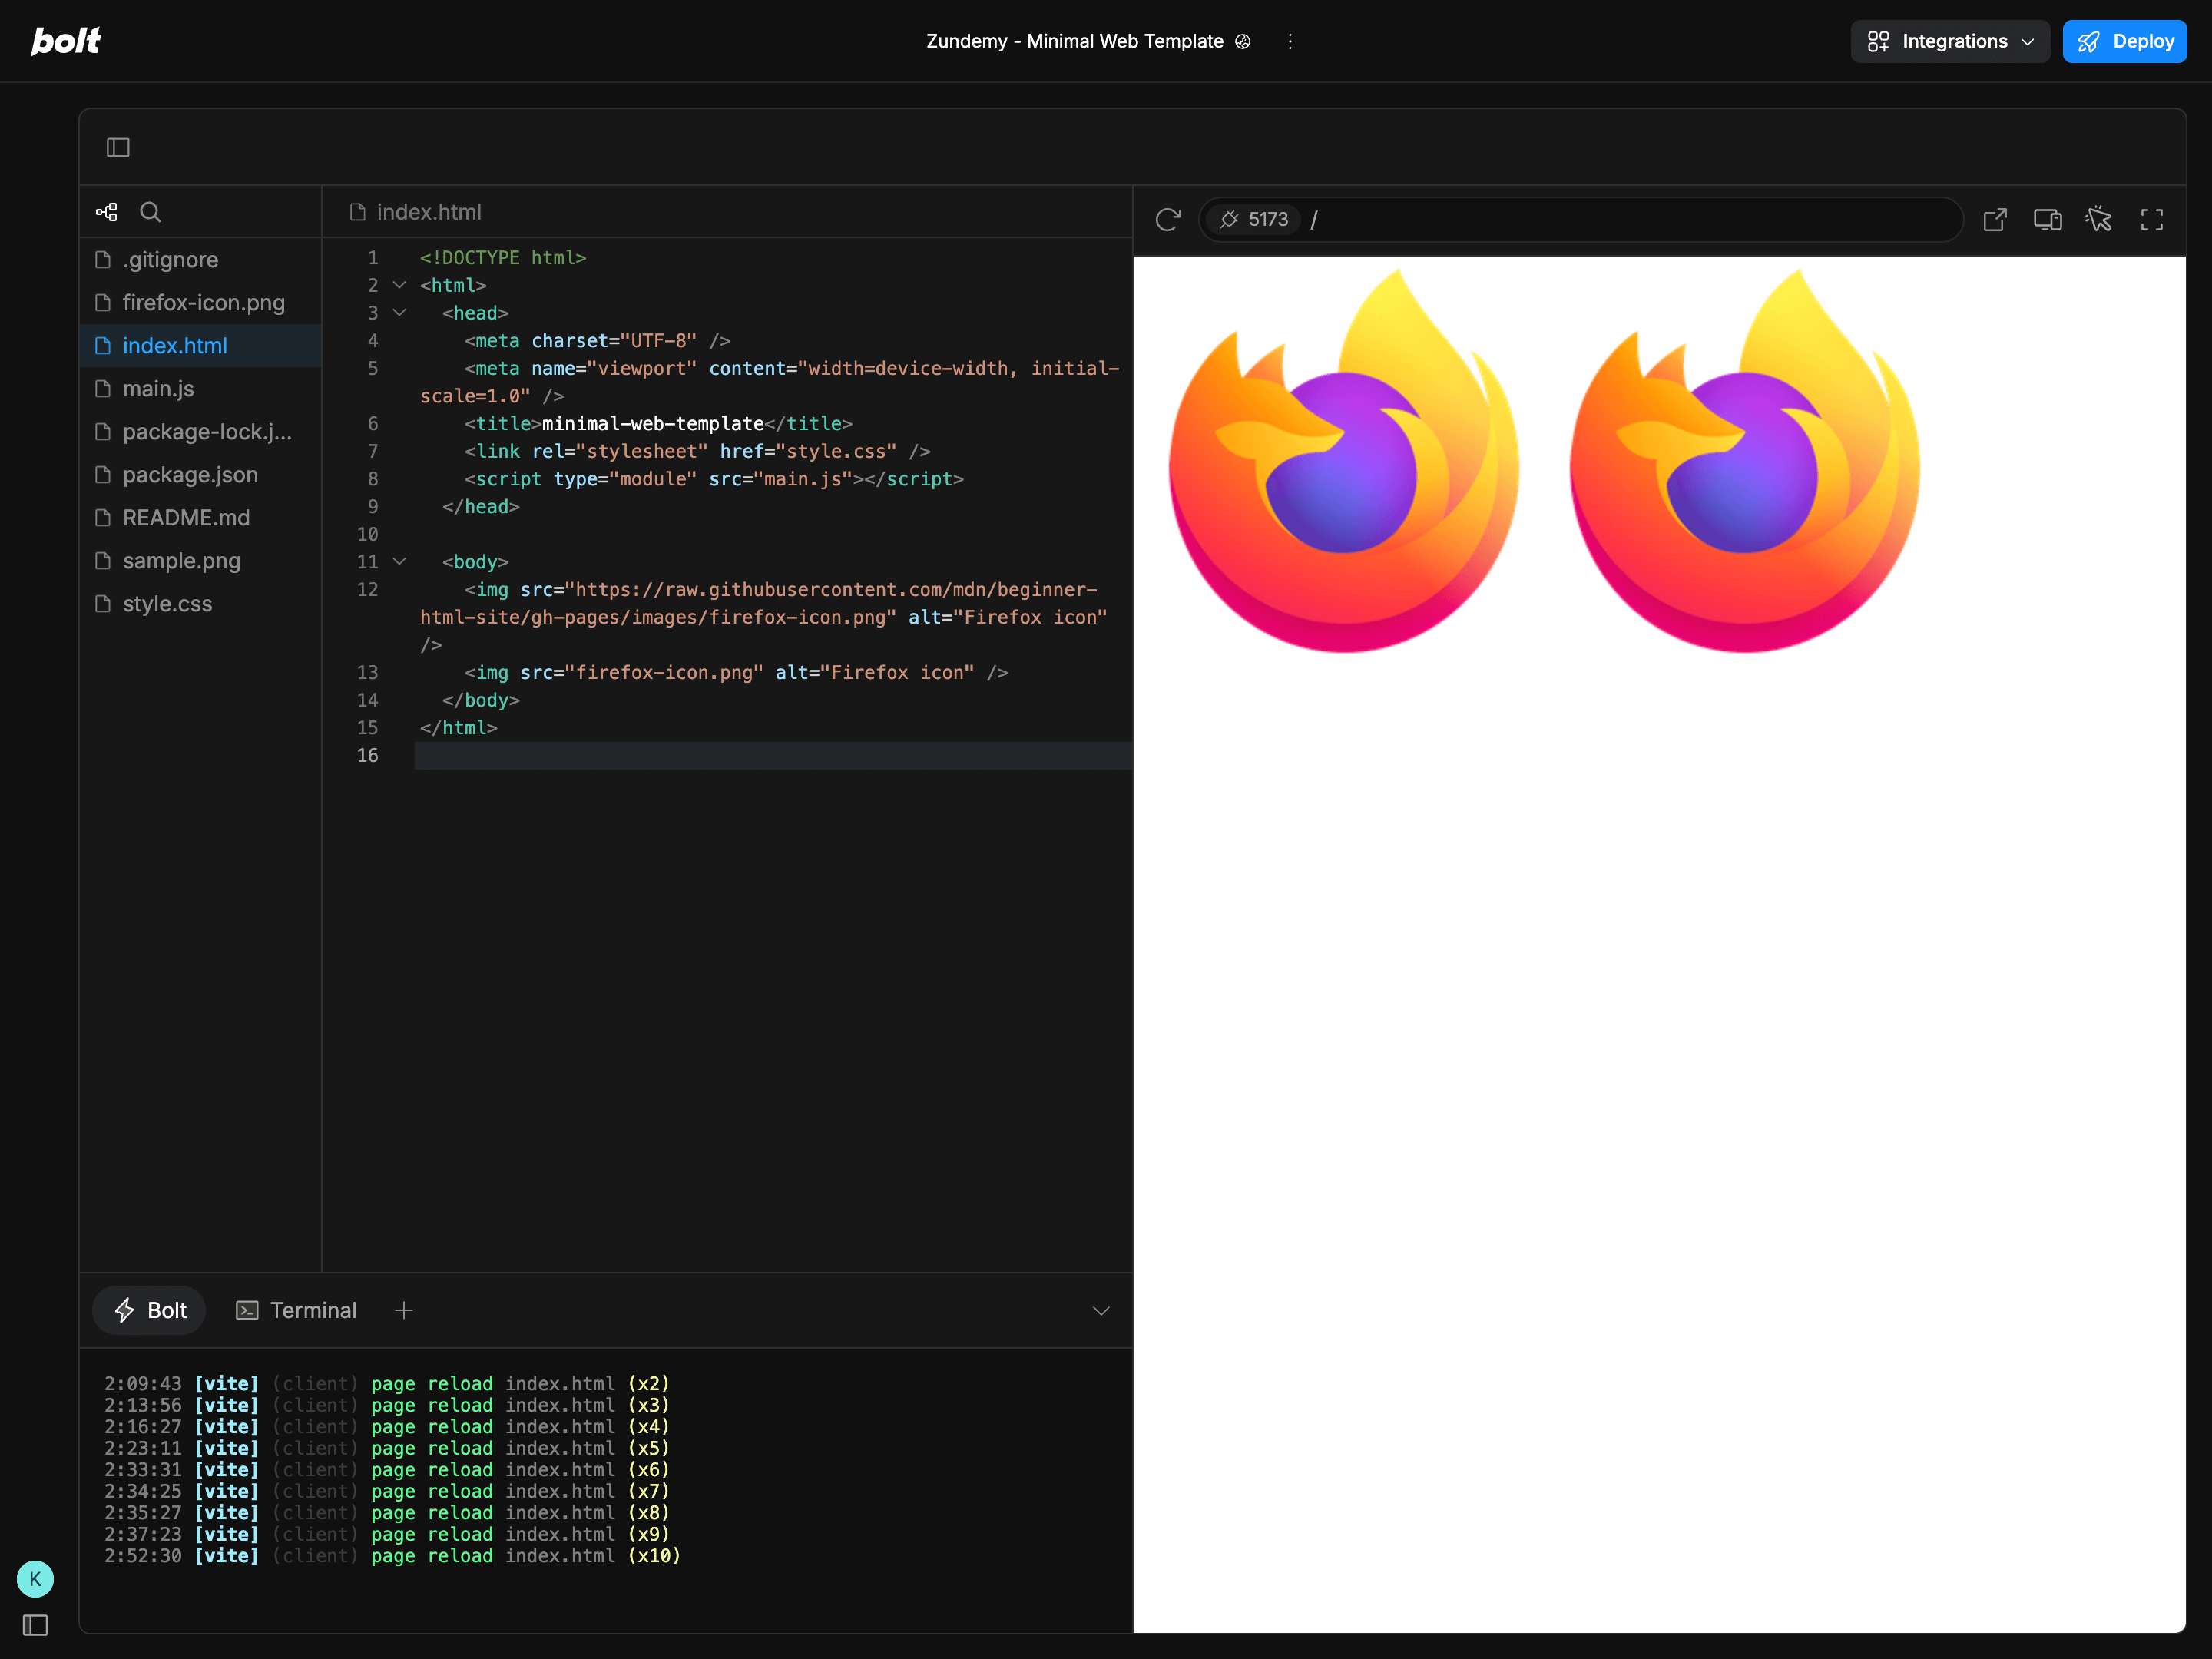Viewport: 2212px width, 1659px height.
Task: Open .gitignore file
Action: [x=201, y=260]
